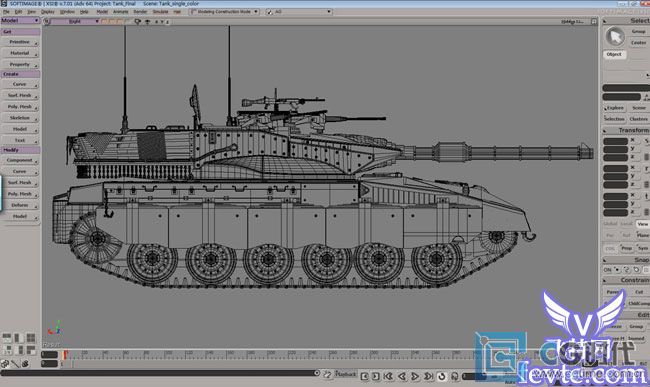Click the Playback menu button
The height and width of the screenshot is (387, 650).
click(346, 374)
